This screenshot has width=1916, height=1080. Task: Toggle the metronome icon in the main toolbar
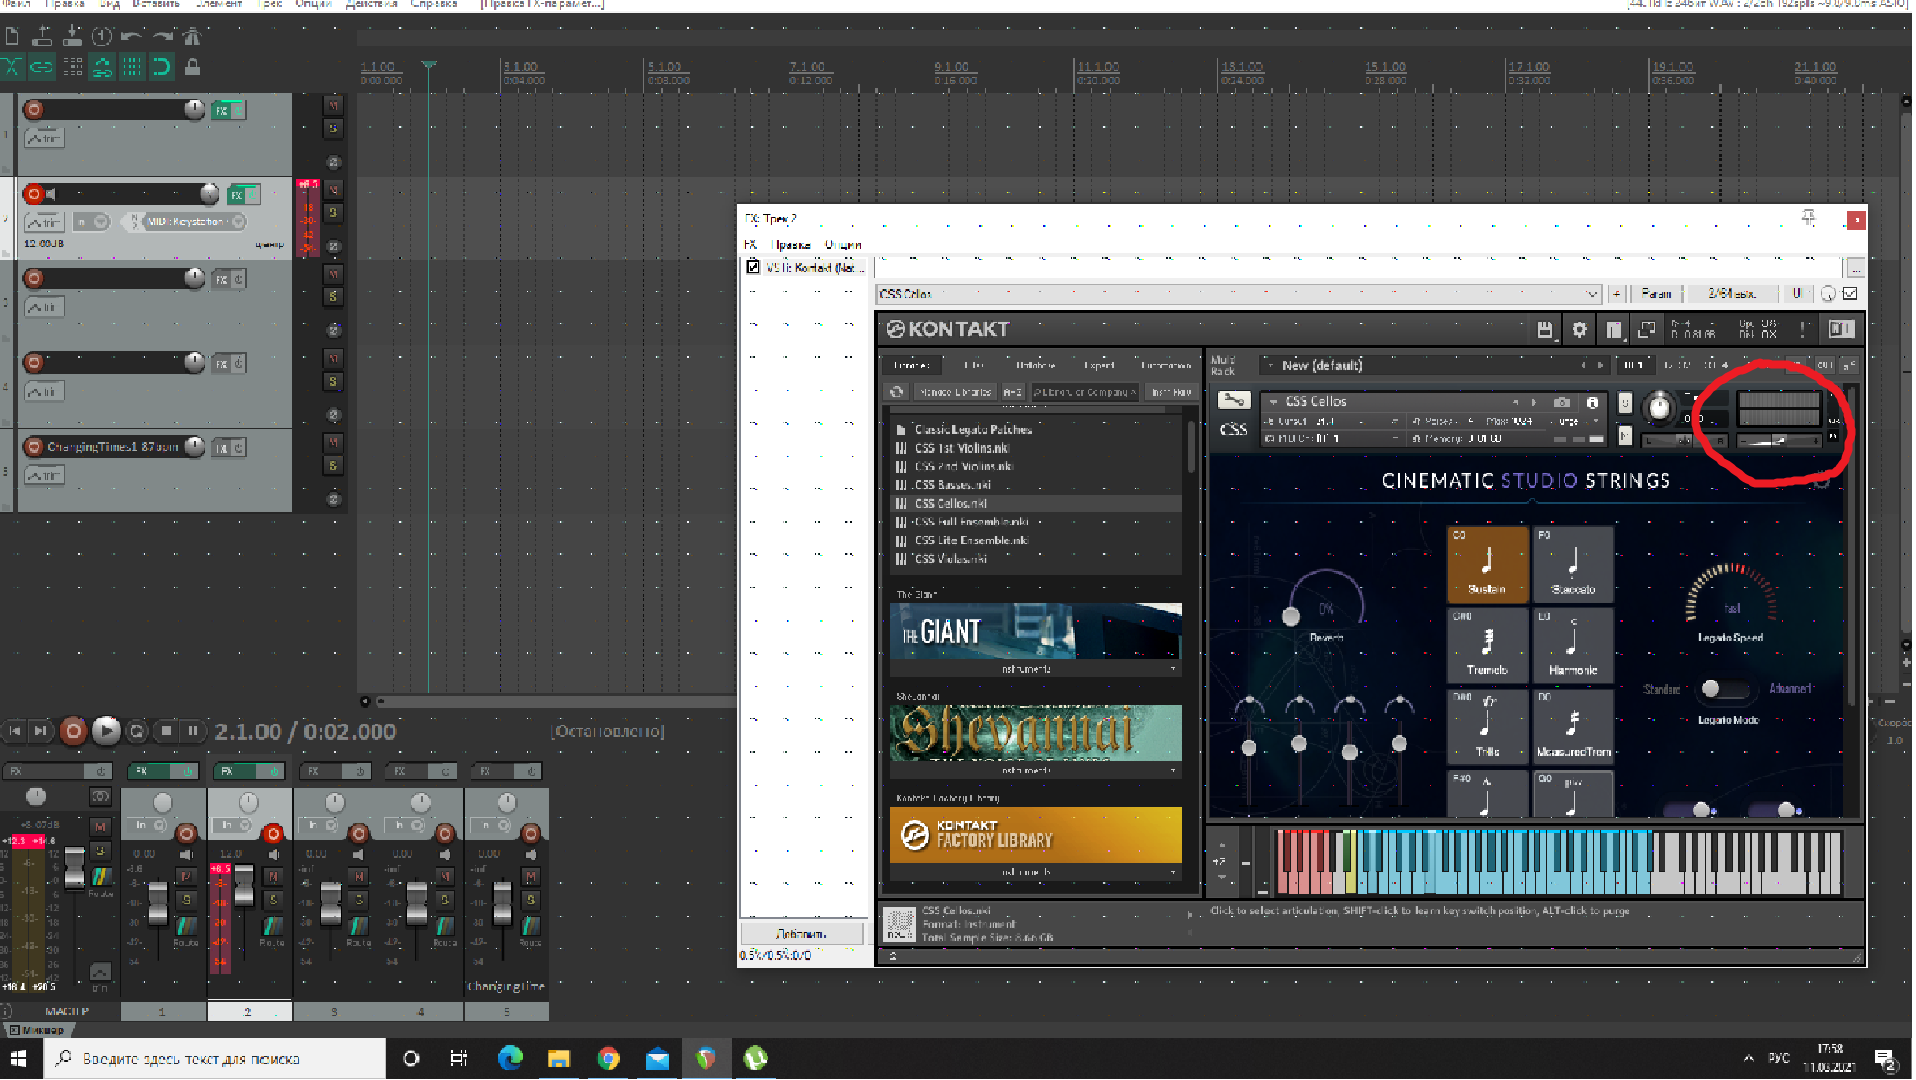coord(192,37)
